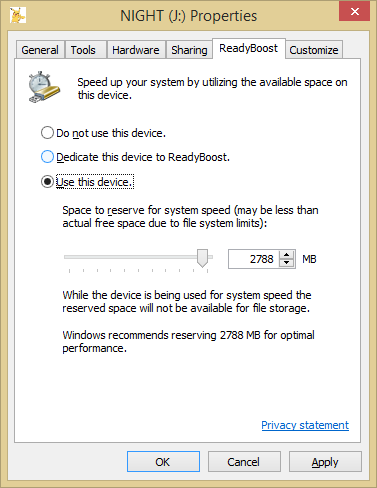Click the 2788 MB value field
Image resolution: width=377 pixels, height=488 pixels.
[254, 259]
